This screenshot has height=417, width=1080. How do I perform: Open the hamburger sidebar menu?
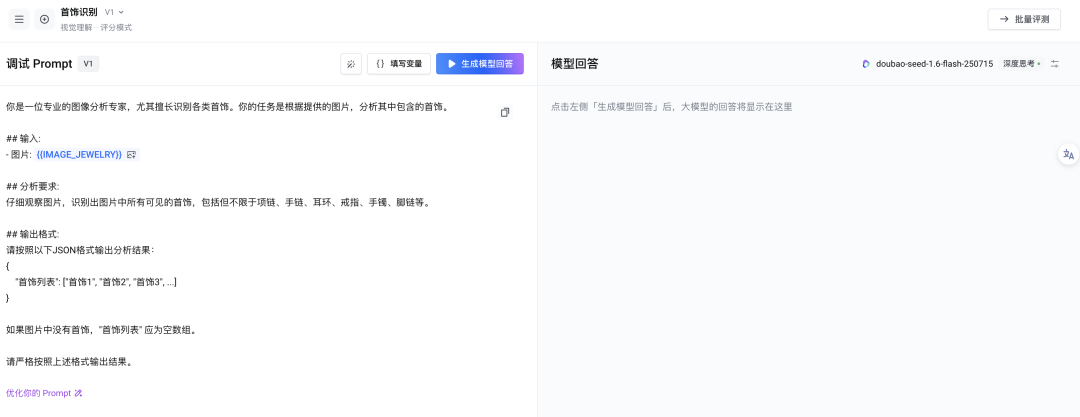(x=19, y=19)
